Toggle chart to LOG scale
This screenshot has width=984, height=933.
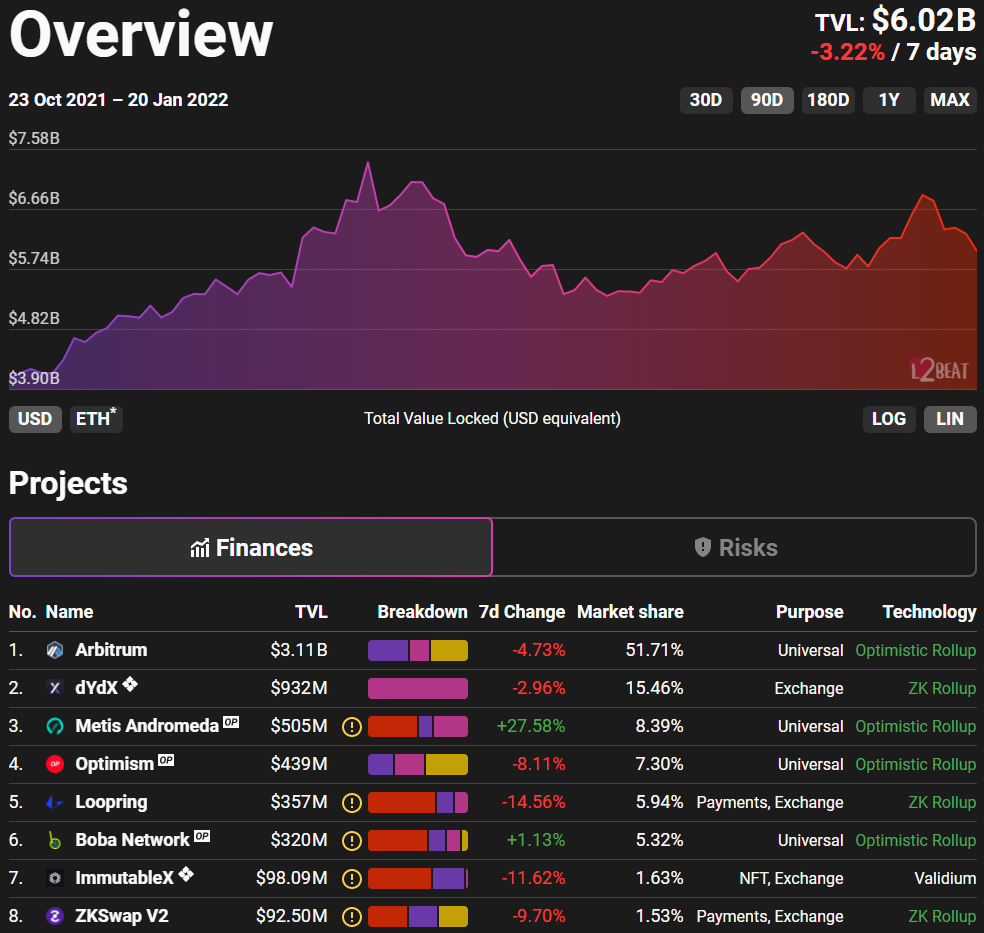tap(888, 418)
